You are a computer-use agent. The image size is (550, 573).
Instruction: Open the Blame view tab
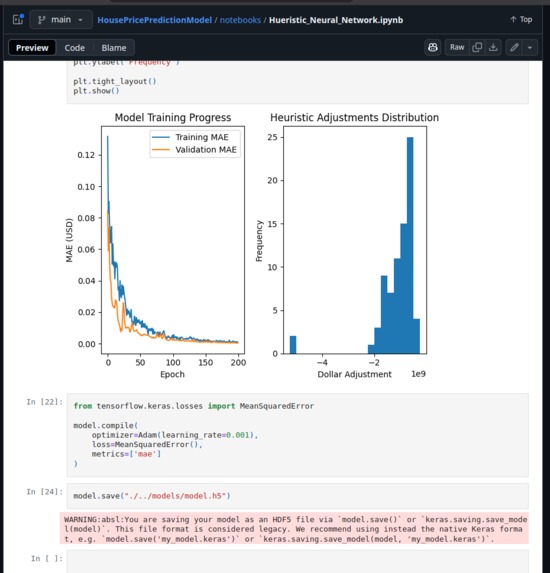114,48
